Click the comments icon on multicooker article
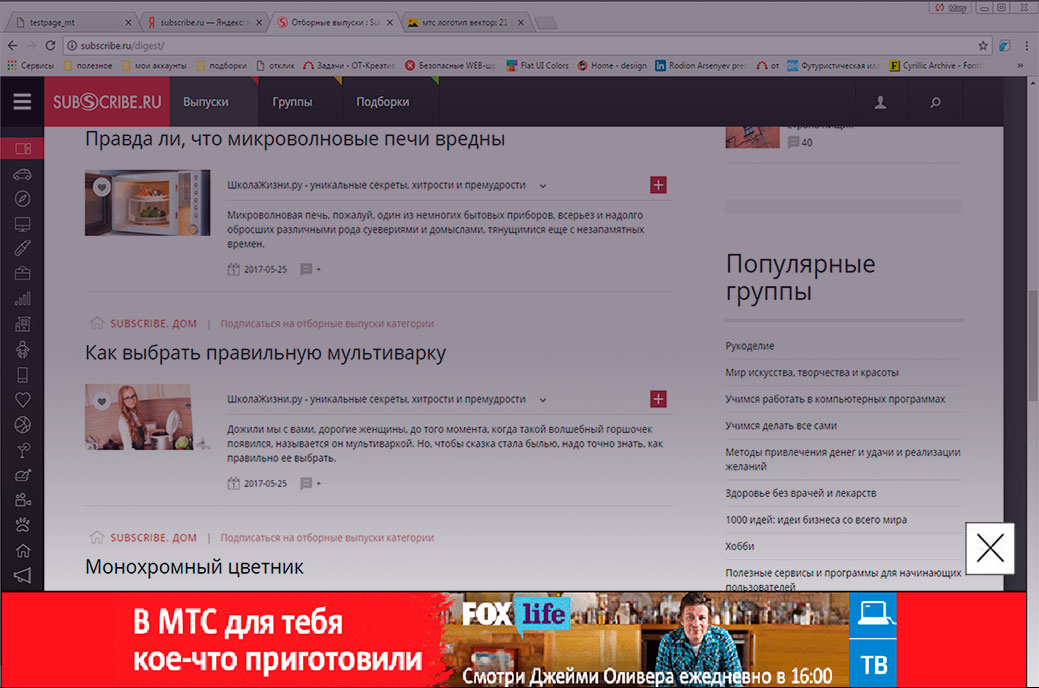 [x=306, y=483]
